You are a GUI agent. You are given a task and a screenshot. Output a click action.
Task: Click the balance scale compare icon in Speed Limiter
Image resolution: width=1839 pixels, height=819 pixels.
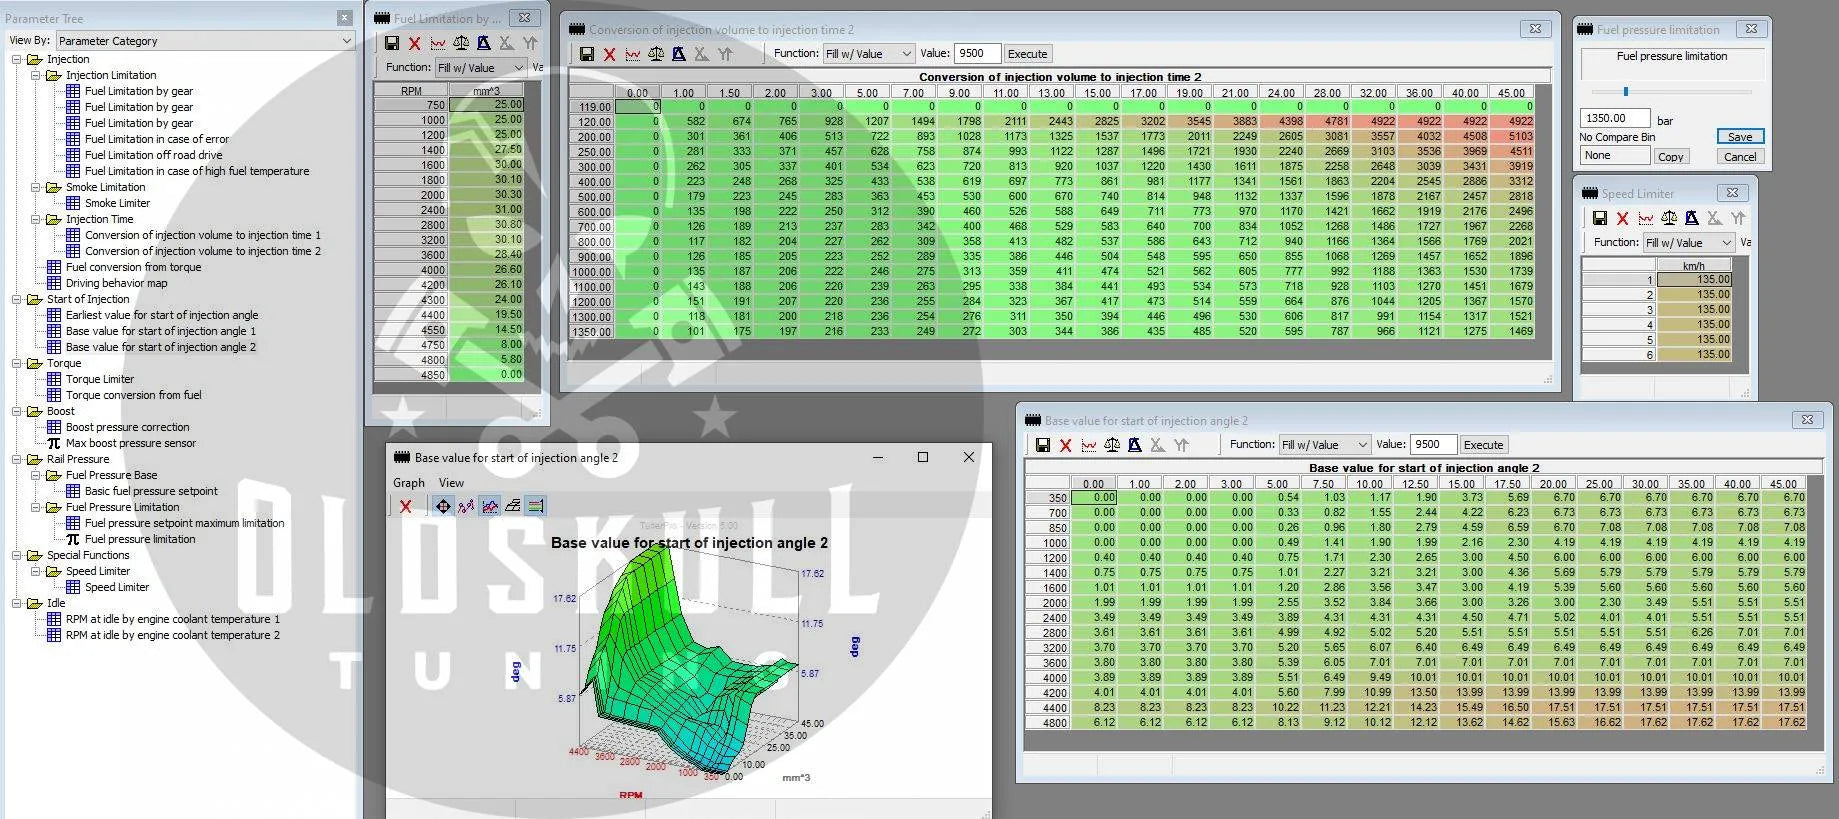click(1668, 218)
